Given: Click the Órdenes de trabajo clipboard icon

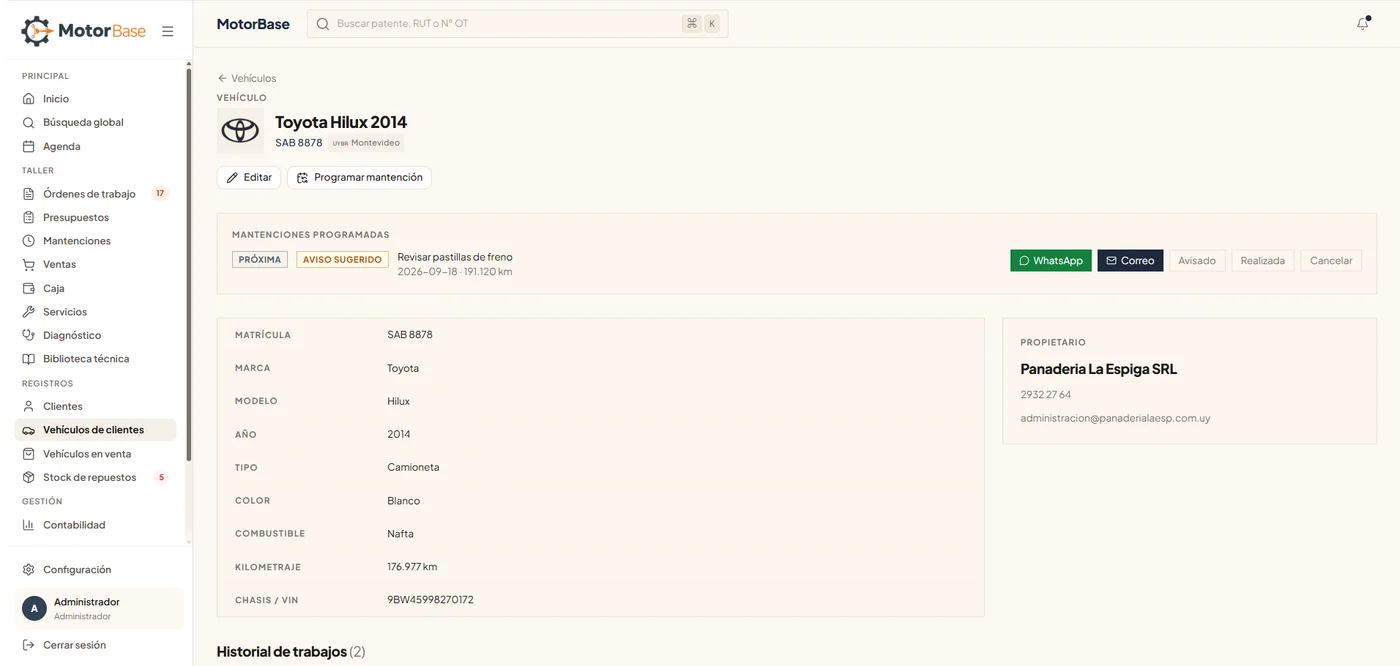Looking at the screenshot, I should (29, 194).
